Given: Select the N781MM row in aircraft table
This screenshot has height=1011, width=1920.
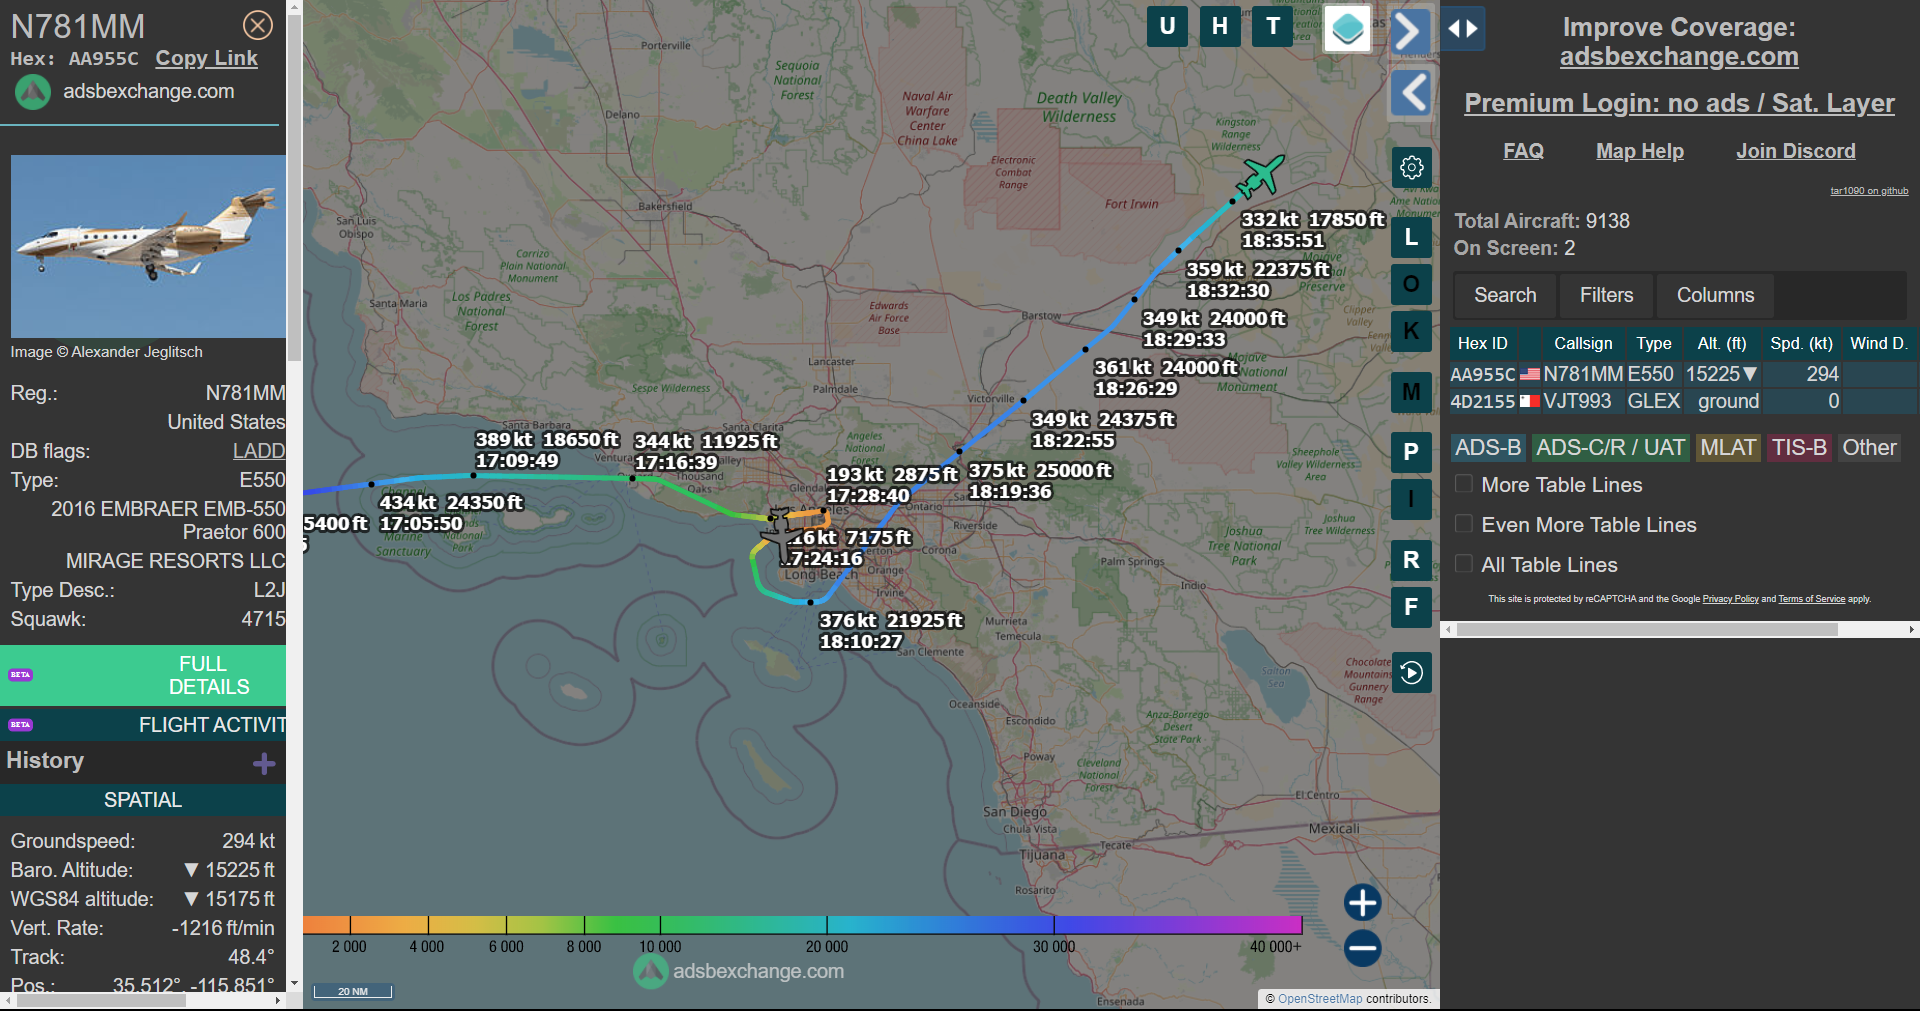Looking at the screenshot, I should 1683,374.
